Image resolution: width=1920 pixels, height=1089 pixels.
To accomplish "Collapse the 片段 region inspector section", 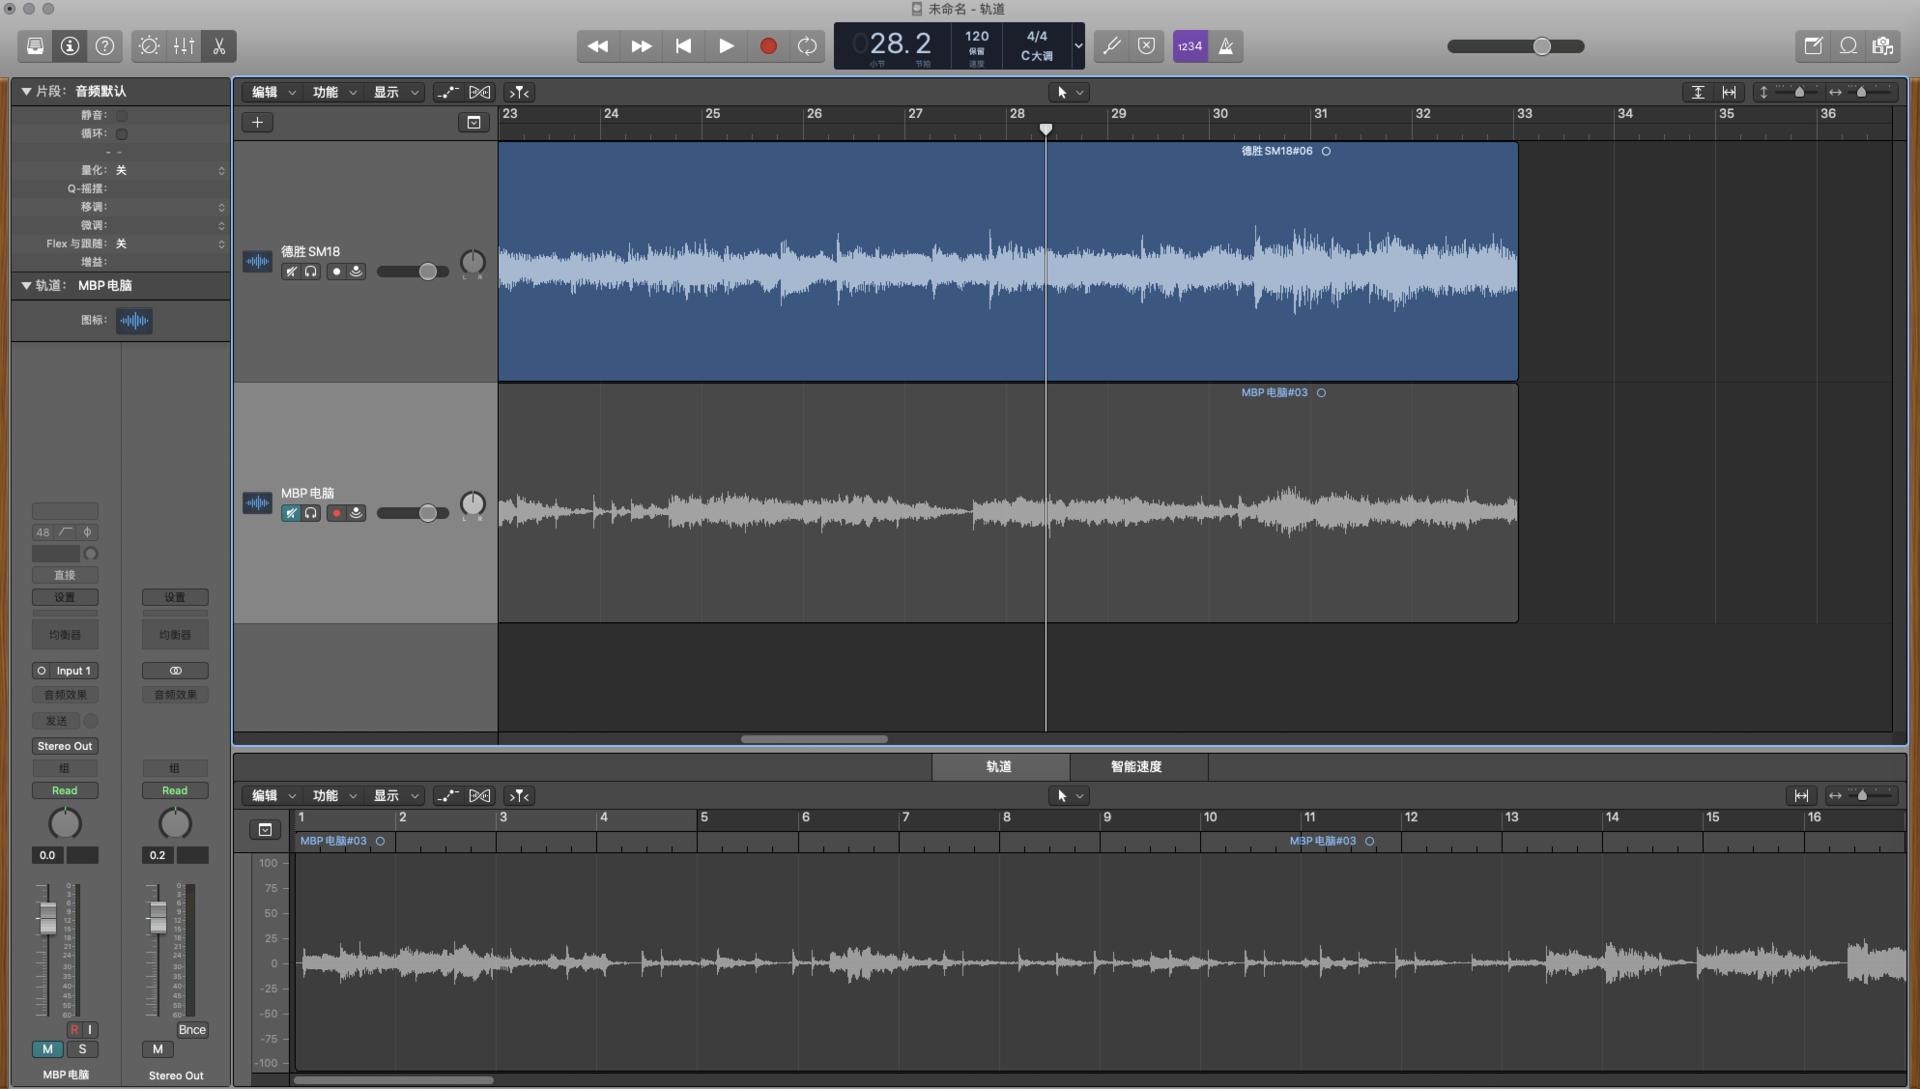I will [26, 91].
